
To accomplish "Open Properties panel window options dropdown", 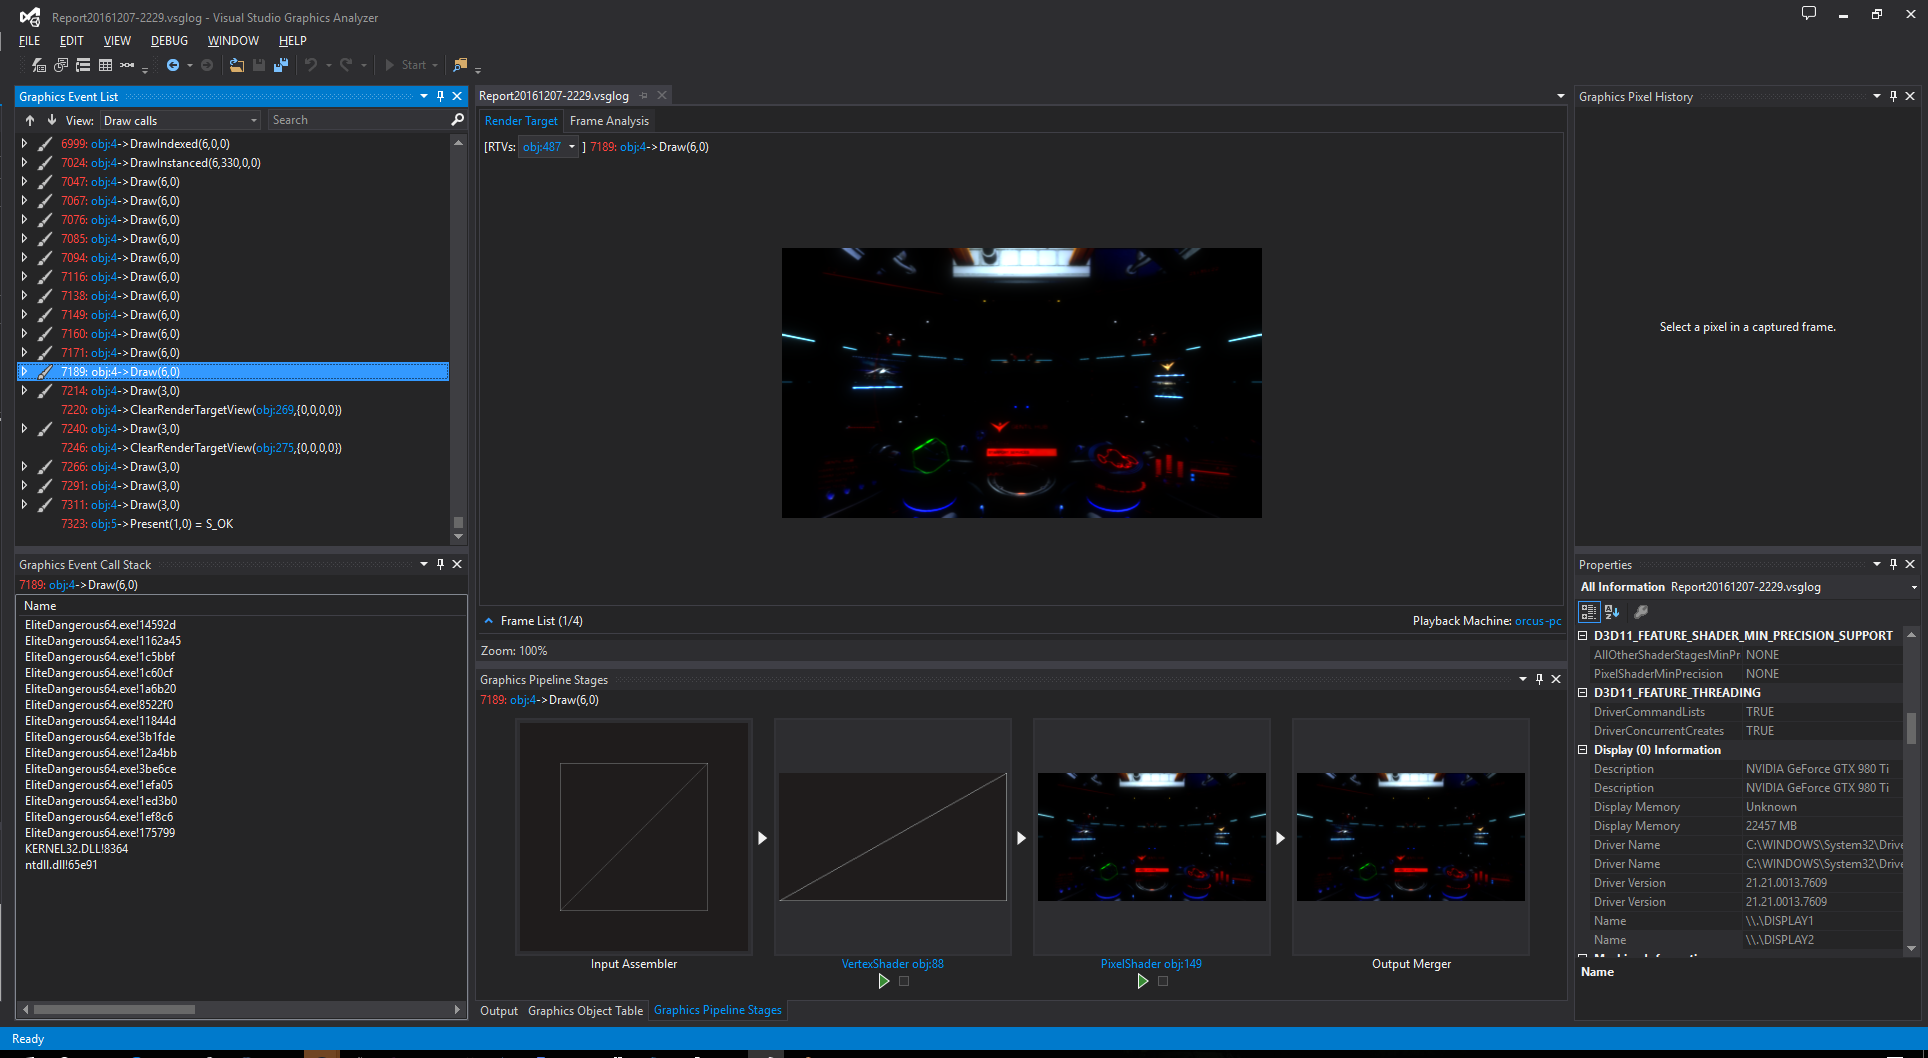I will pyautogui.click(x=1877, y=565).
